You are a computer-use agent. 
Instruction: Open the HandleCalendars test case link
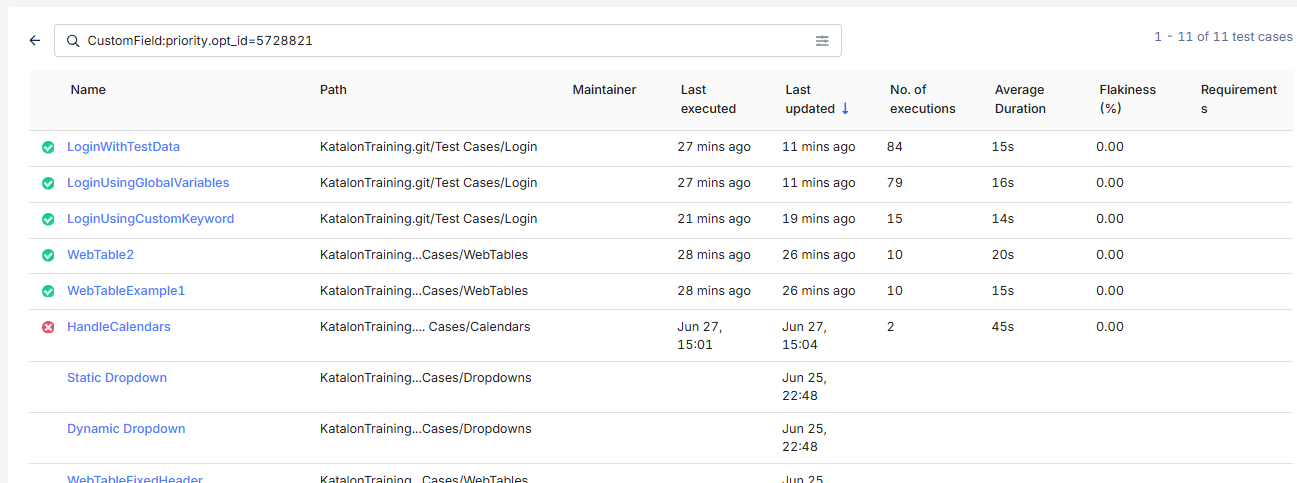pos(118,327)
